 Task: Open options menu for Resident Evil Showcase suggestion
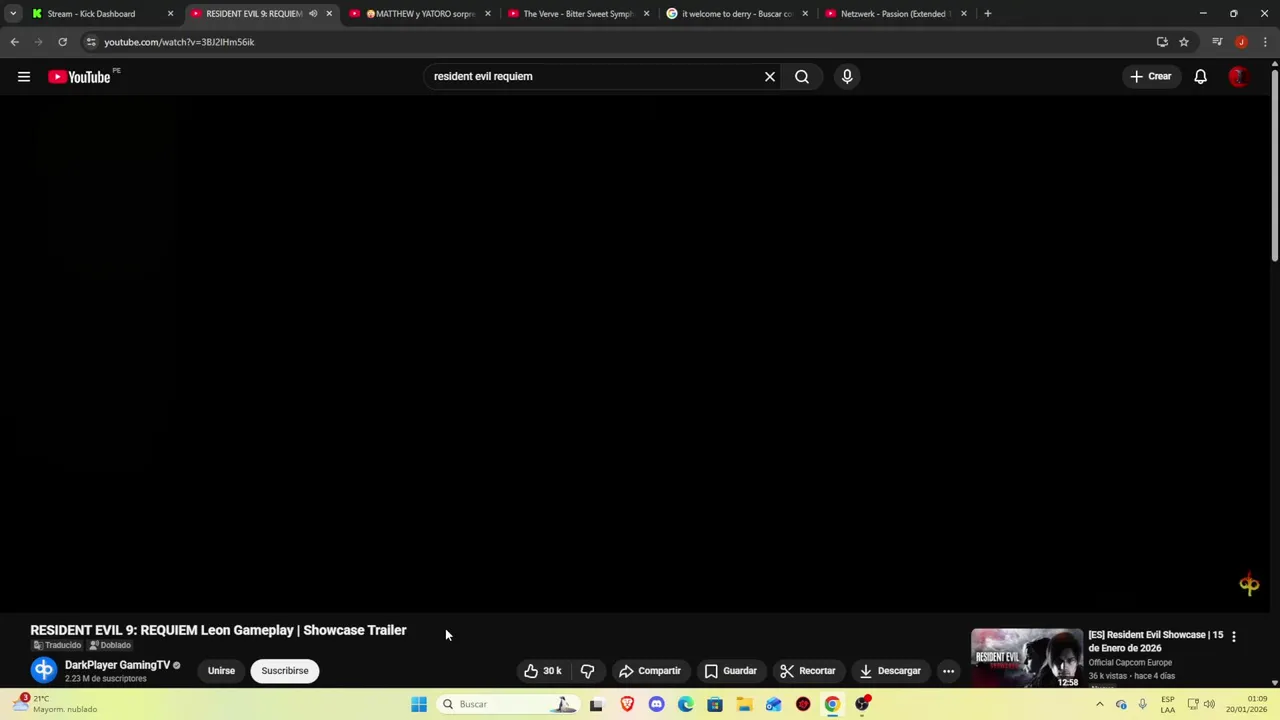point(1233,636)
